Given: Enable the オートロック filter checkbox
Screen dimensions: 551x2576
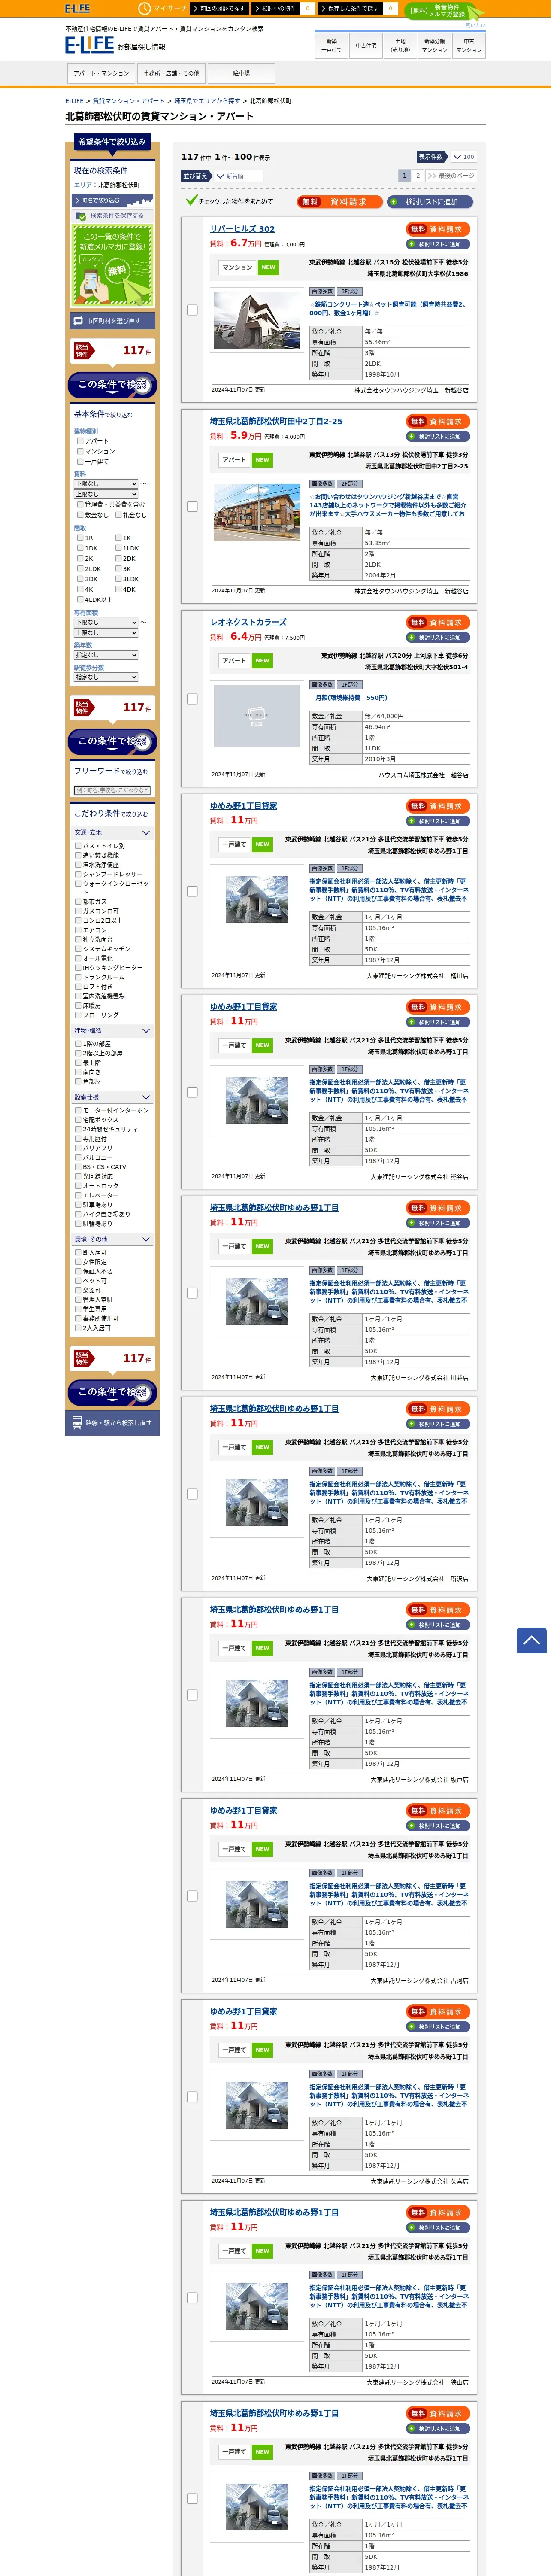Looking at the screenshot, I should (x=78, y=1186).
